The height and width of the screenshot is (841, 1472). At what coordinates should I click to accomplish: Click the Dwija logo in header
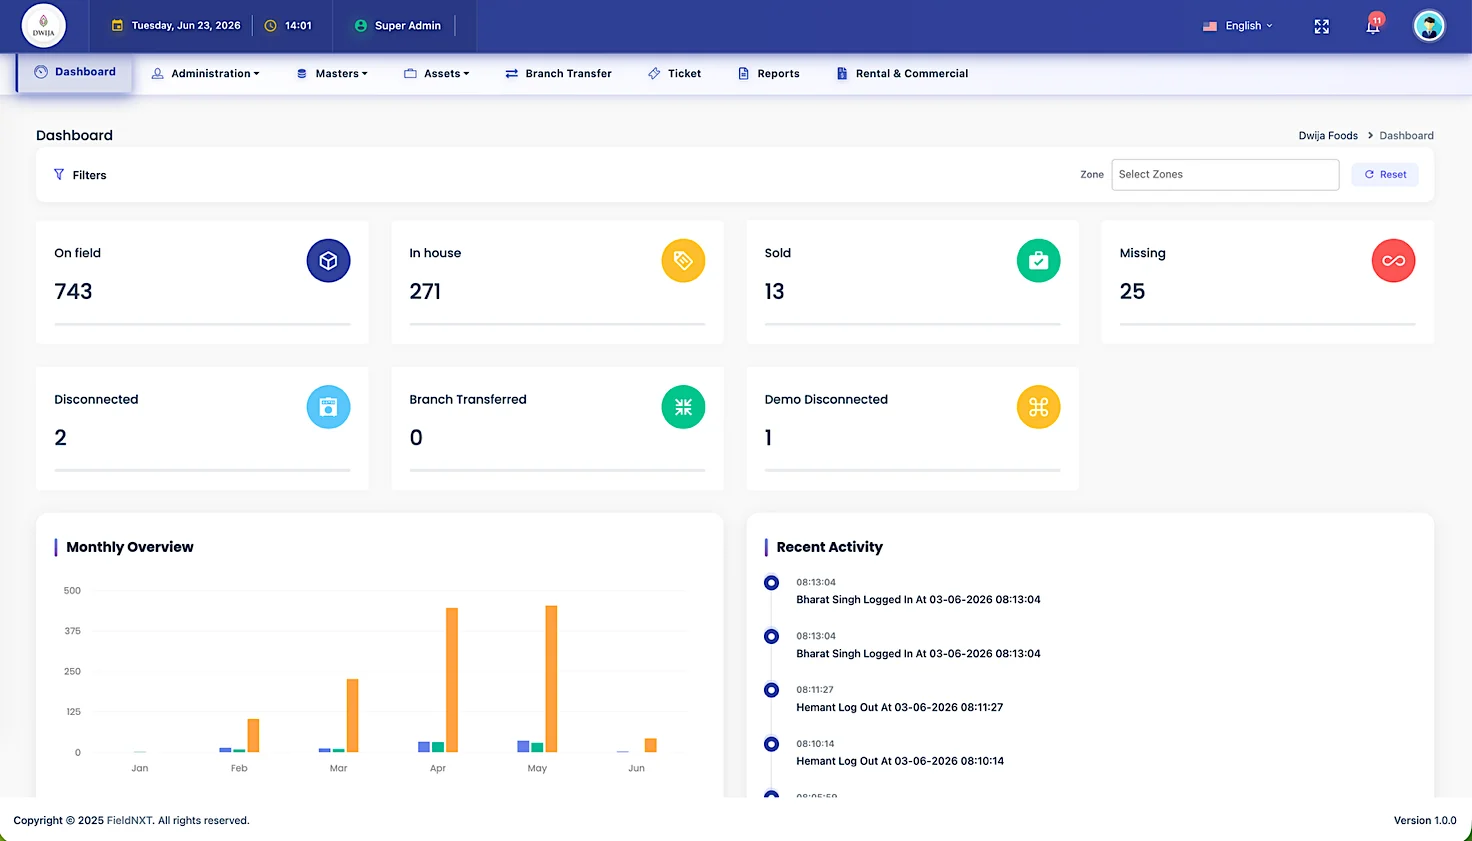click(x=43, y=26)
